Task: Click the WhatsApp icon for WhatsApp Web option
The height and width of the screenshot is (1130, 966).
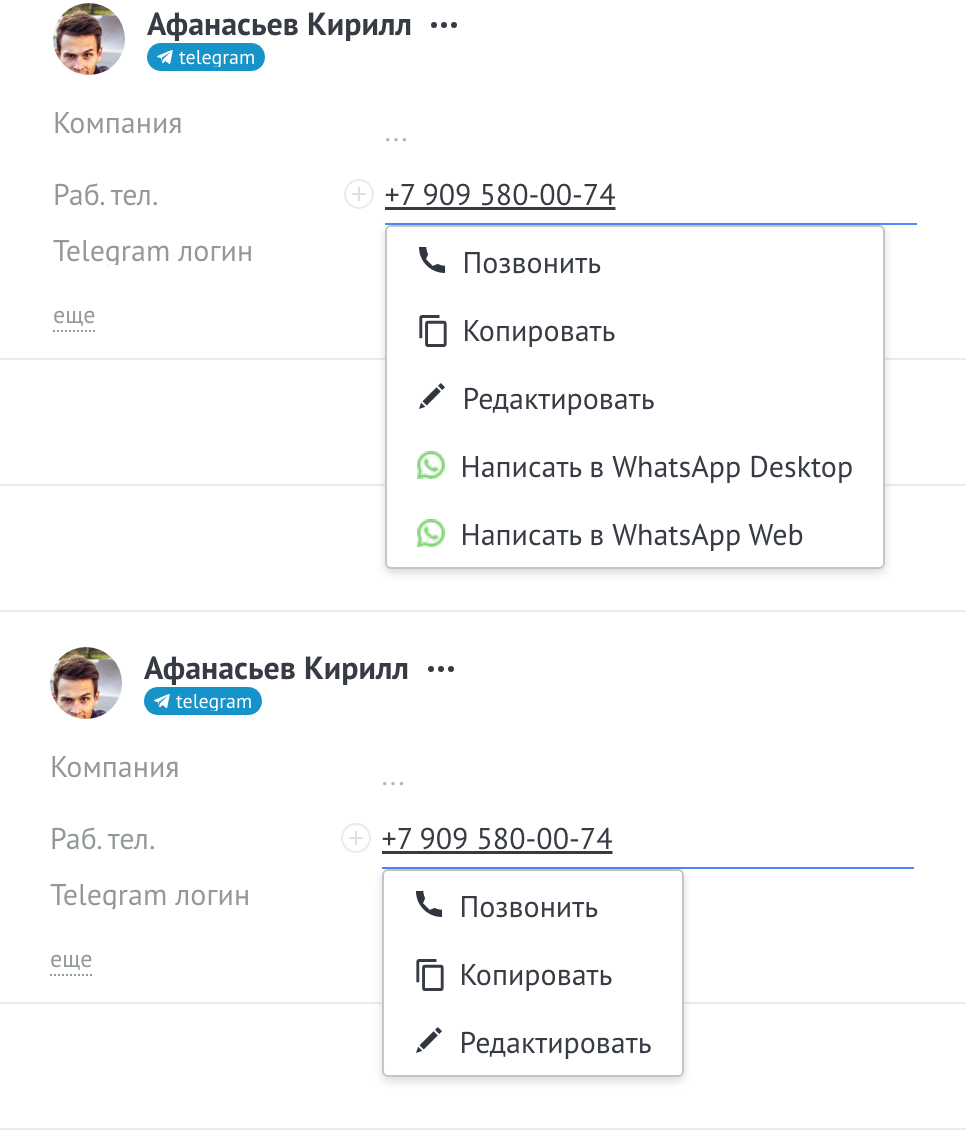Action: click(x=431, y=533)
